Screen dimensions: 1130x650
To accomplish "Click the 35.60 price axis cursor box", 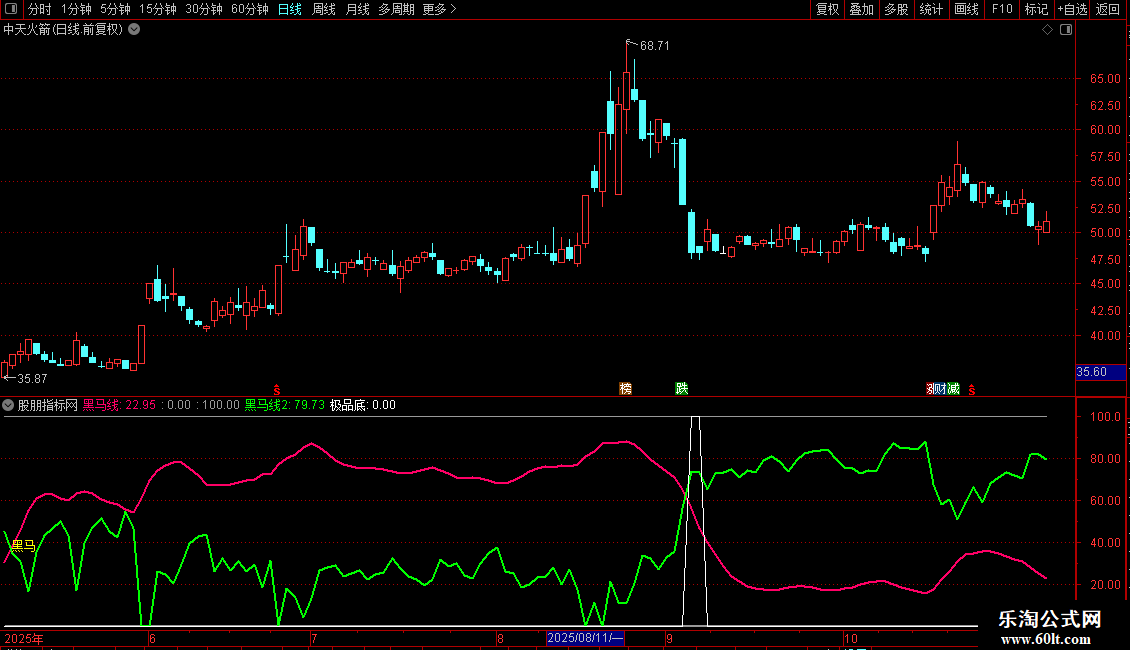I will [1100, 372].
